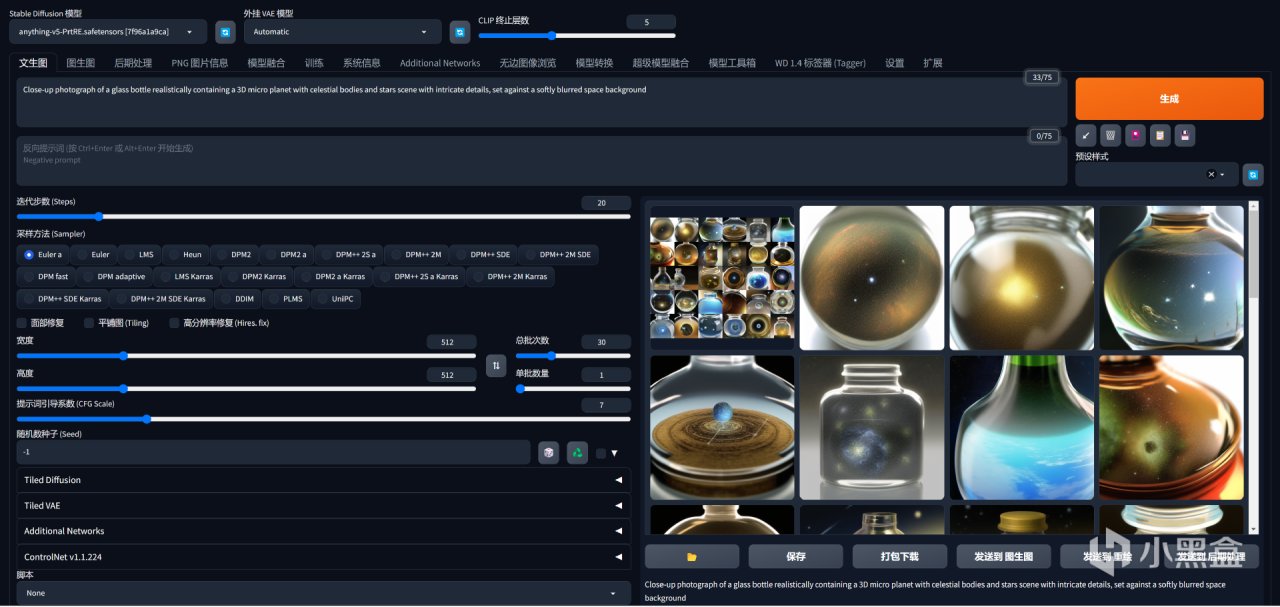This screenshot has height=607, width=1280.
Task: Open the Additional Networks tab
Action: (440, 63)
